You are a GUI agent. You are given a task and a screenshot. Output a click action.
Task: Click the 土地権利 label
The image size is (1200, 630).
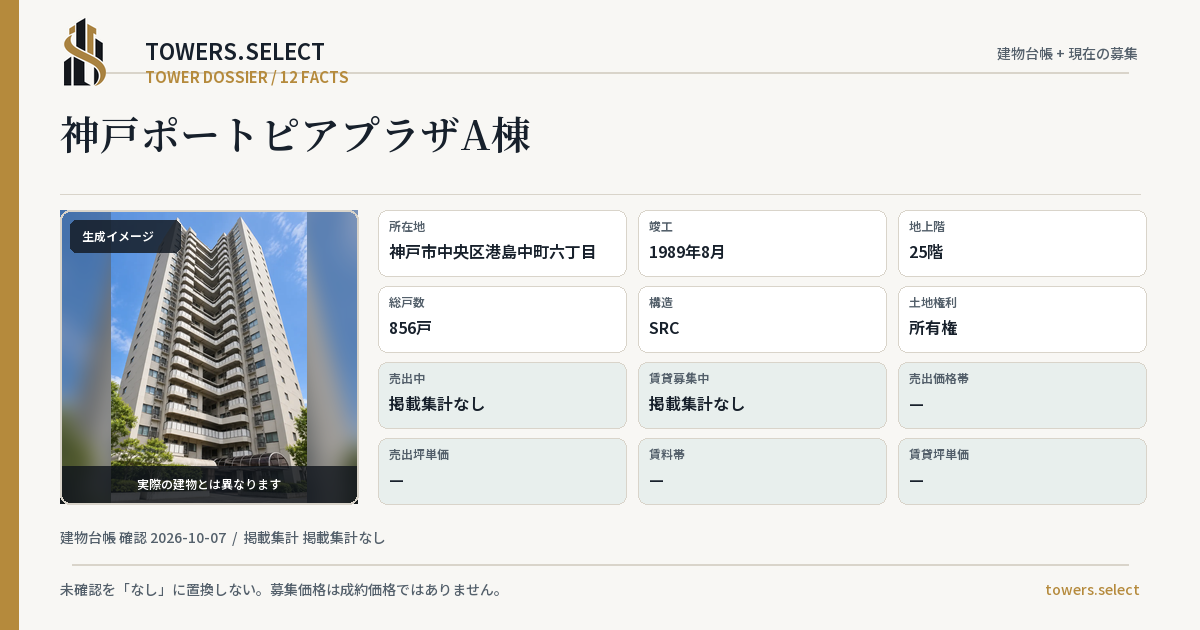coord(933,302)
